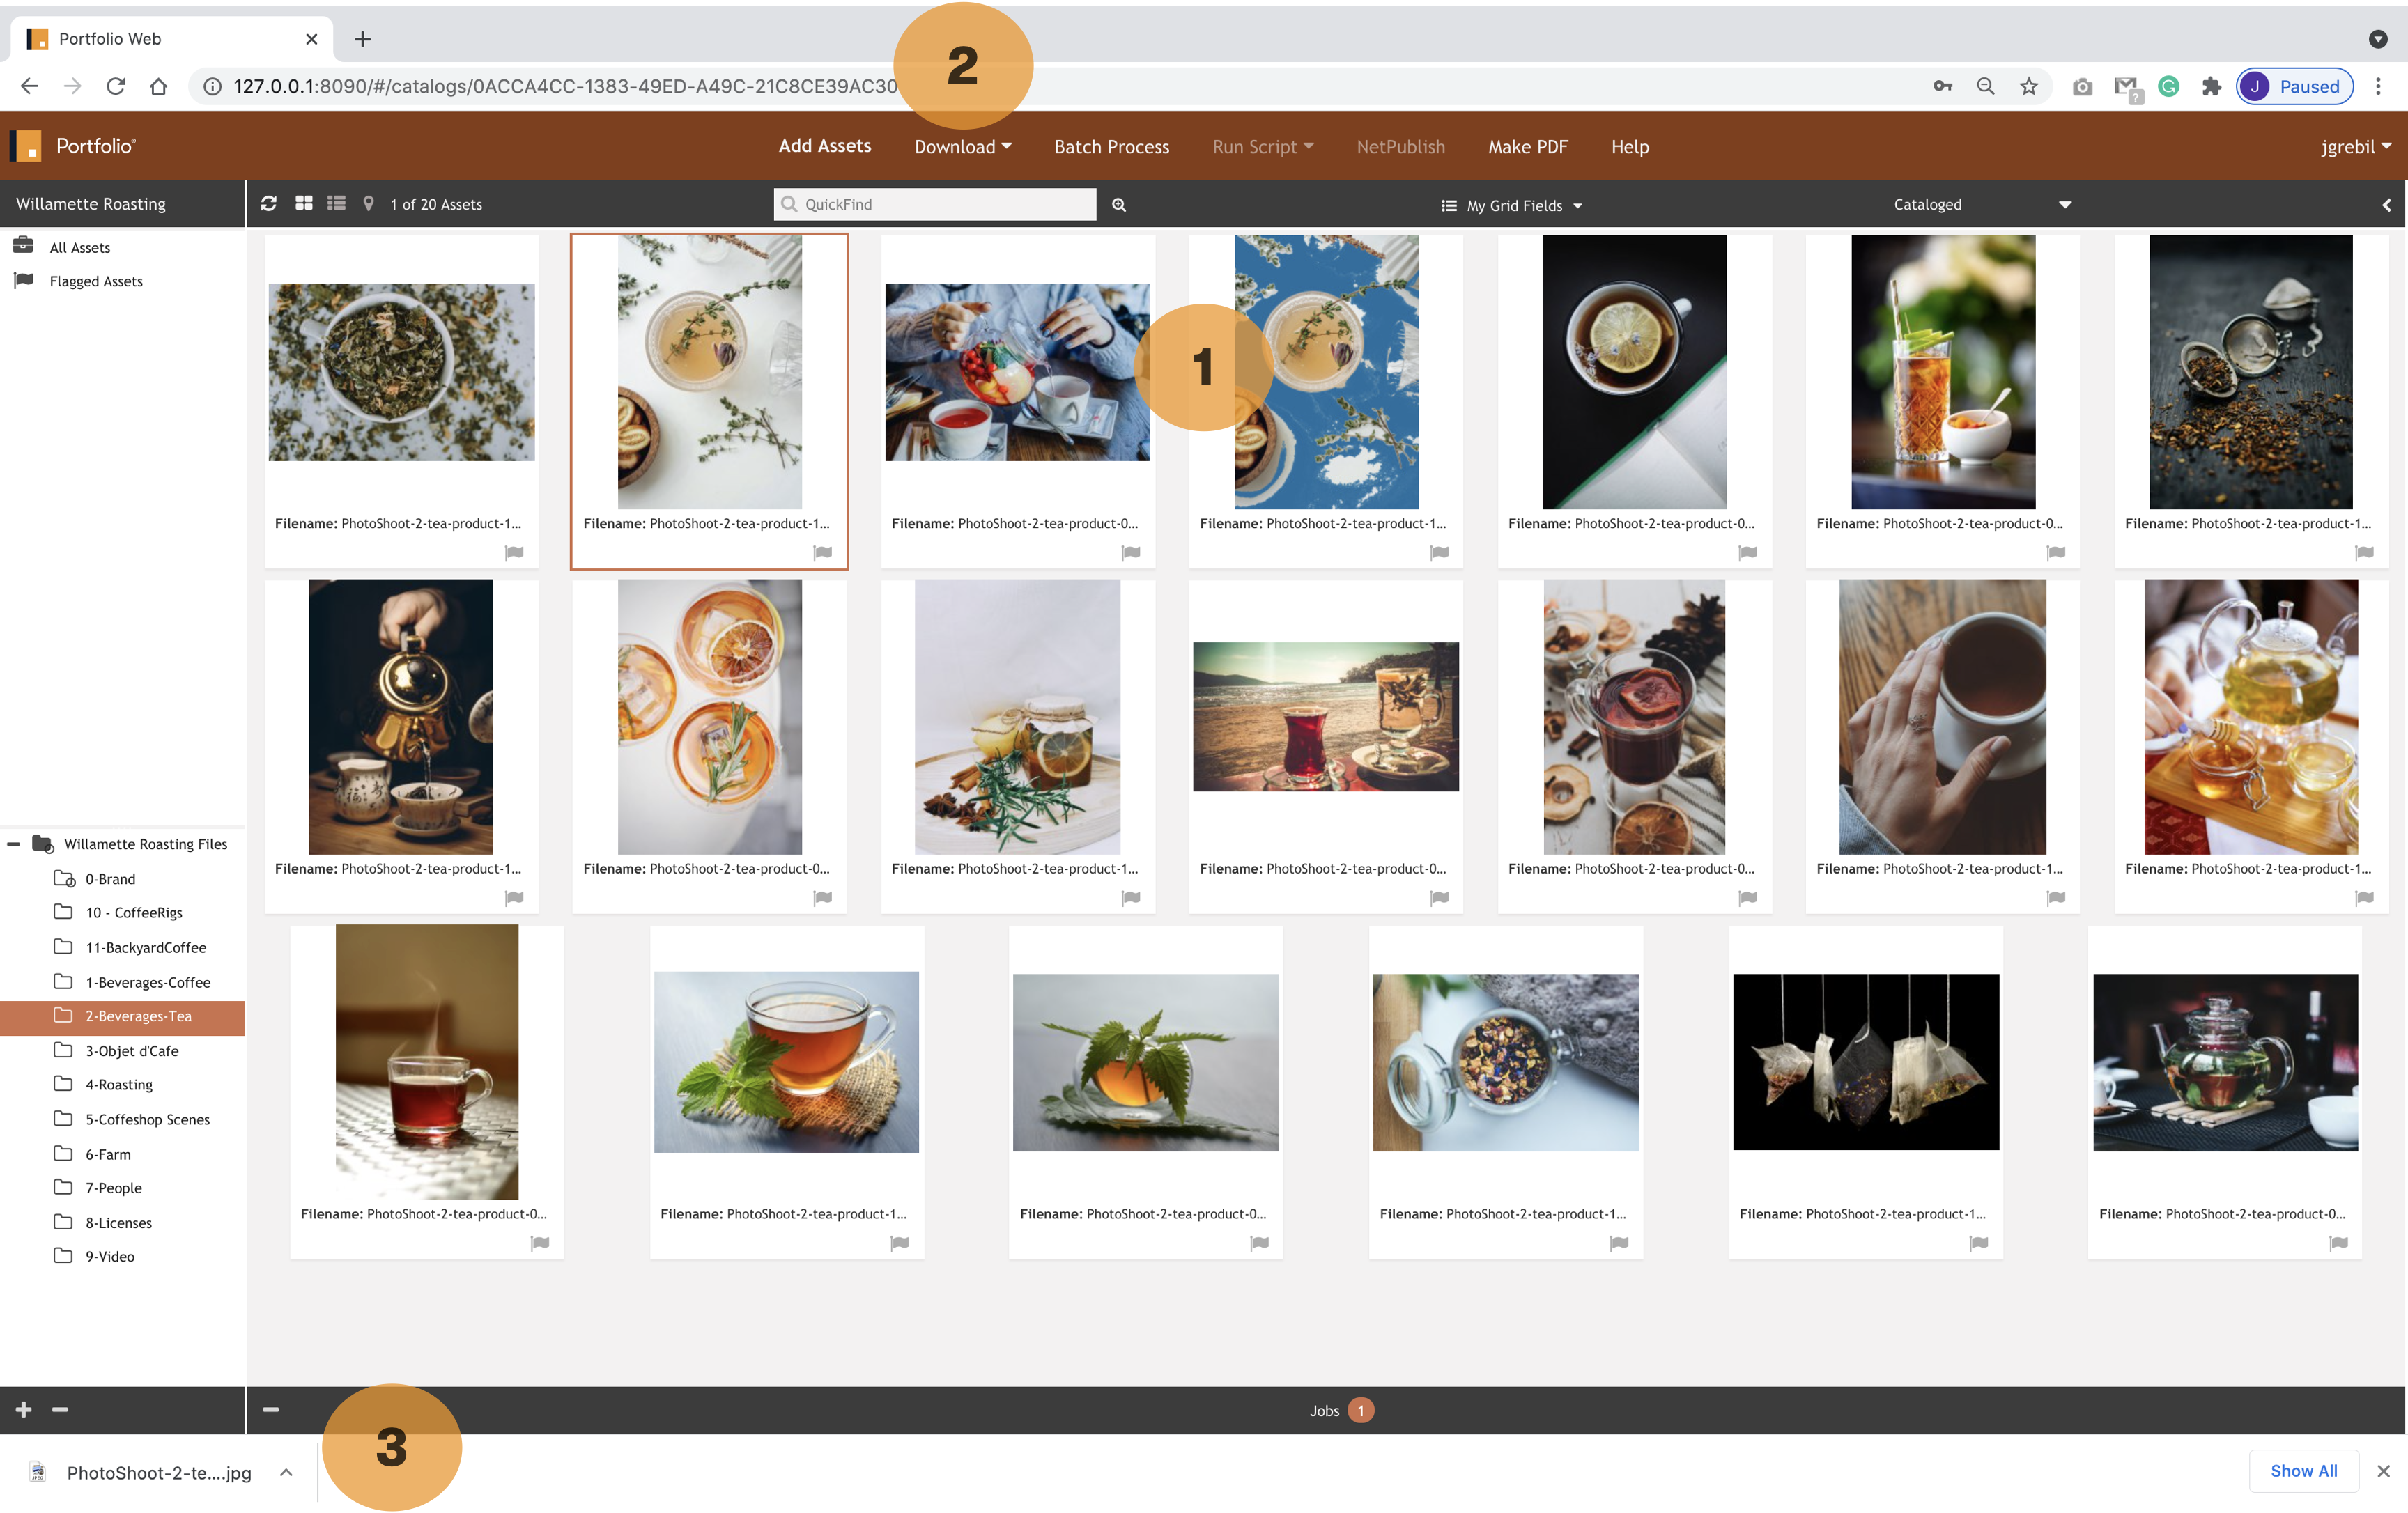Open advanced search next to QuickFind
The width and height of the screenshot is (2408, 1513).
click(1119, 205)
